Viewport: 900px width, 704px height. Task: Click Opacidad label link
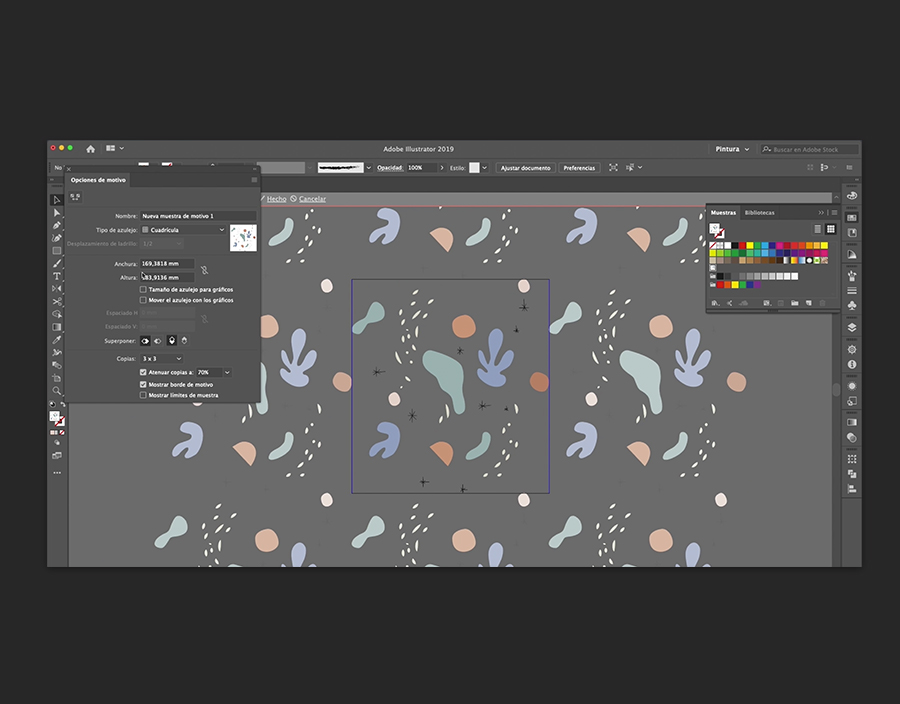click(x=390, y=168)
